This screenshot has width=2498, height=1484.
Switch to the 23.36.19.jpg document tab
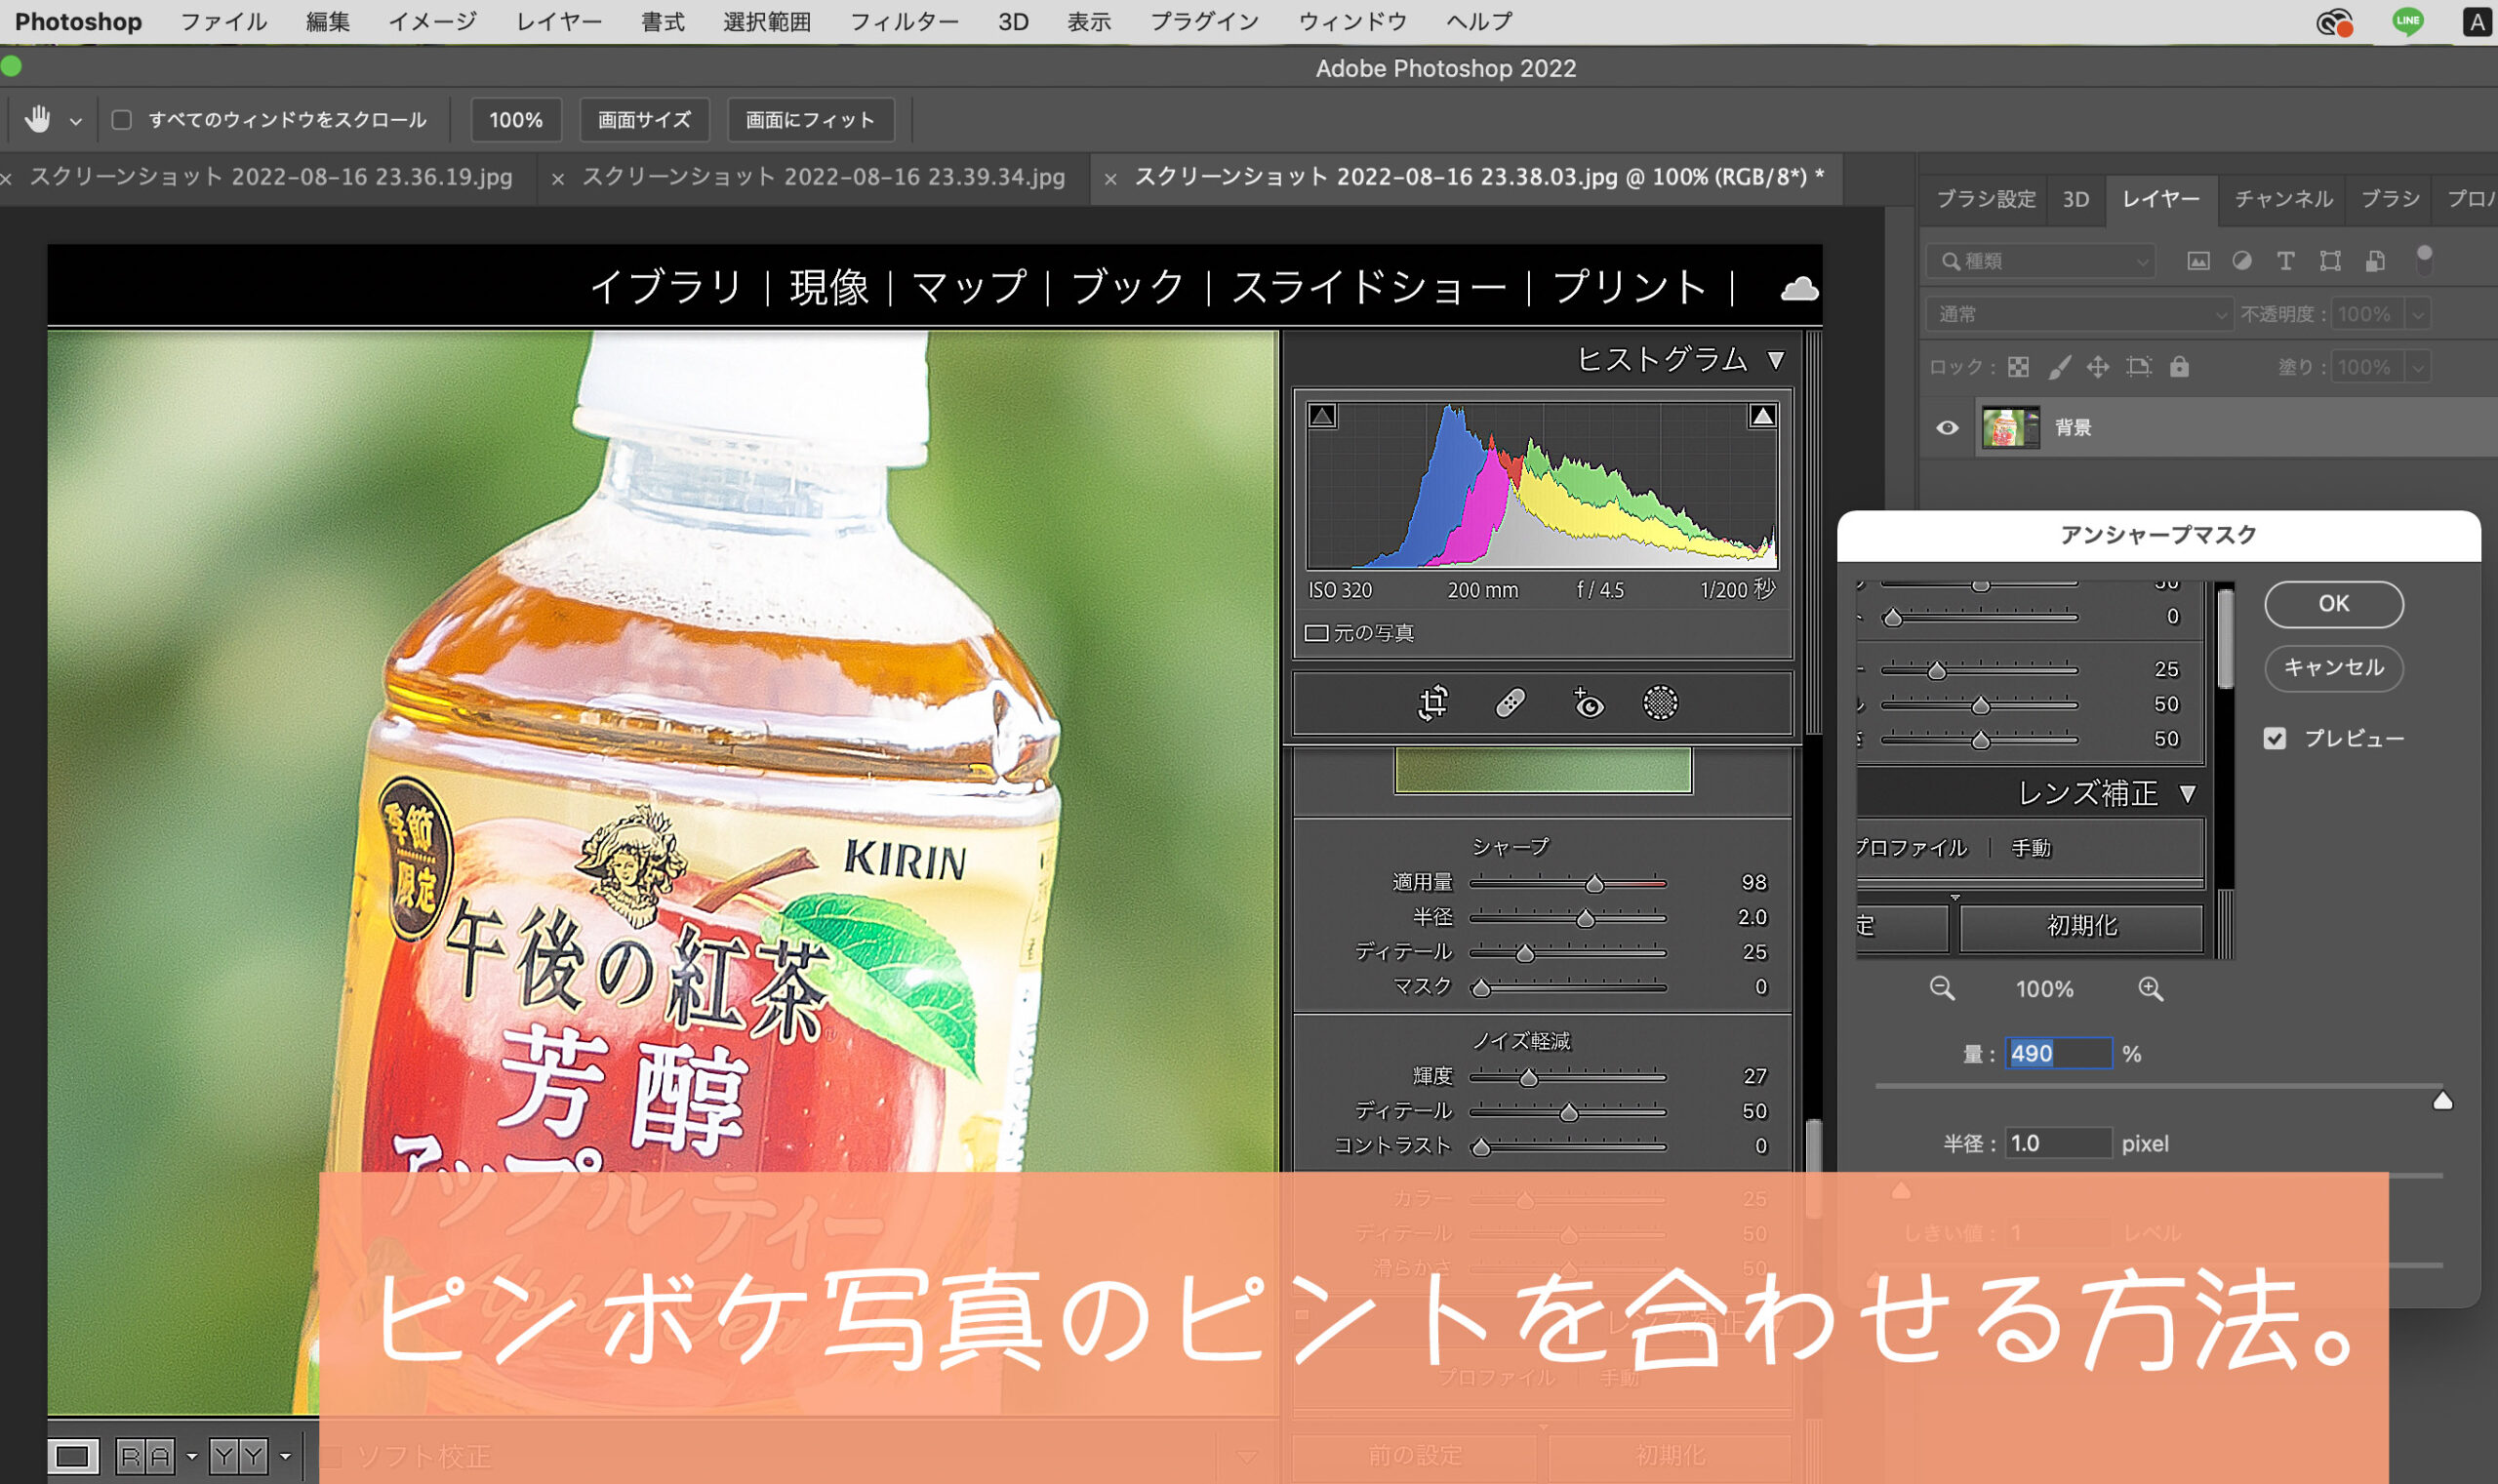[x=271, y=177]
